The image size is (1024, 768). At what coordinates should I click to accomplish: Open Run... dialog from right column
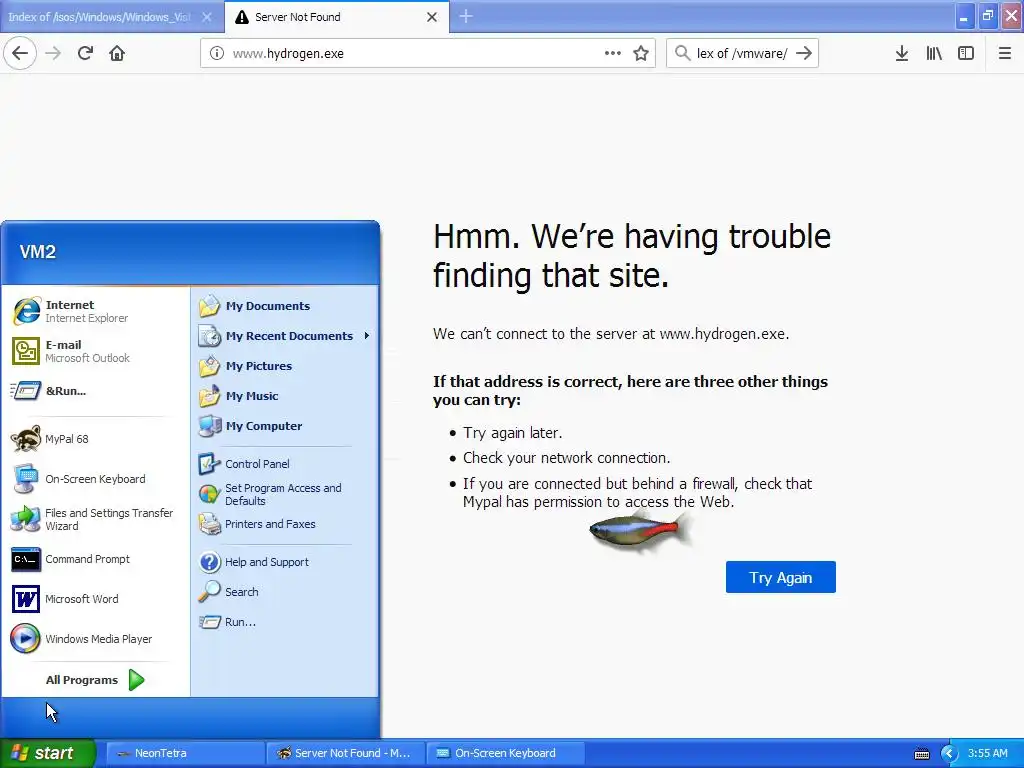pos(285,622)
